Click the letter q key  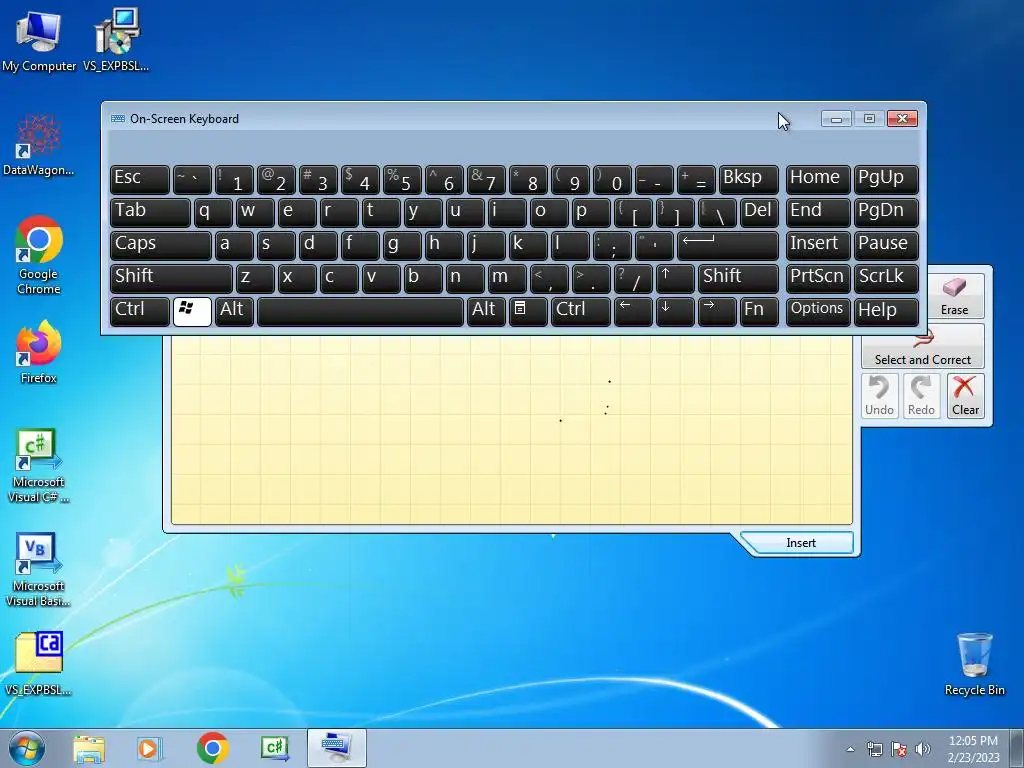(x=213, y=213)
